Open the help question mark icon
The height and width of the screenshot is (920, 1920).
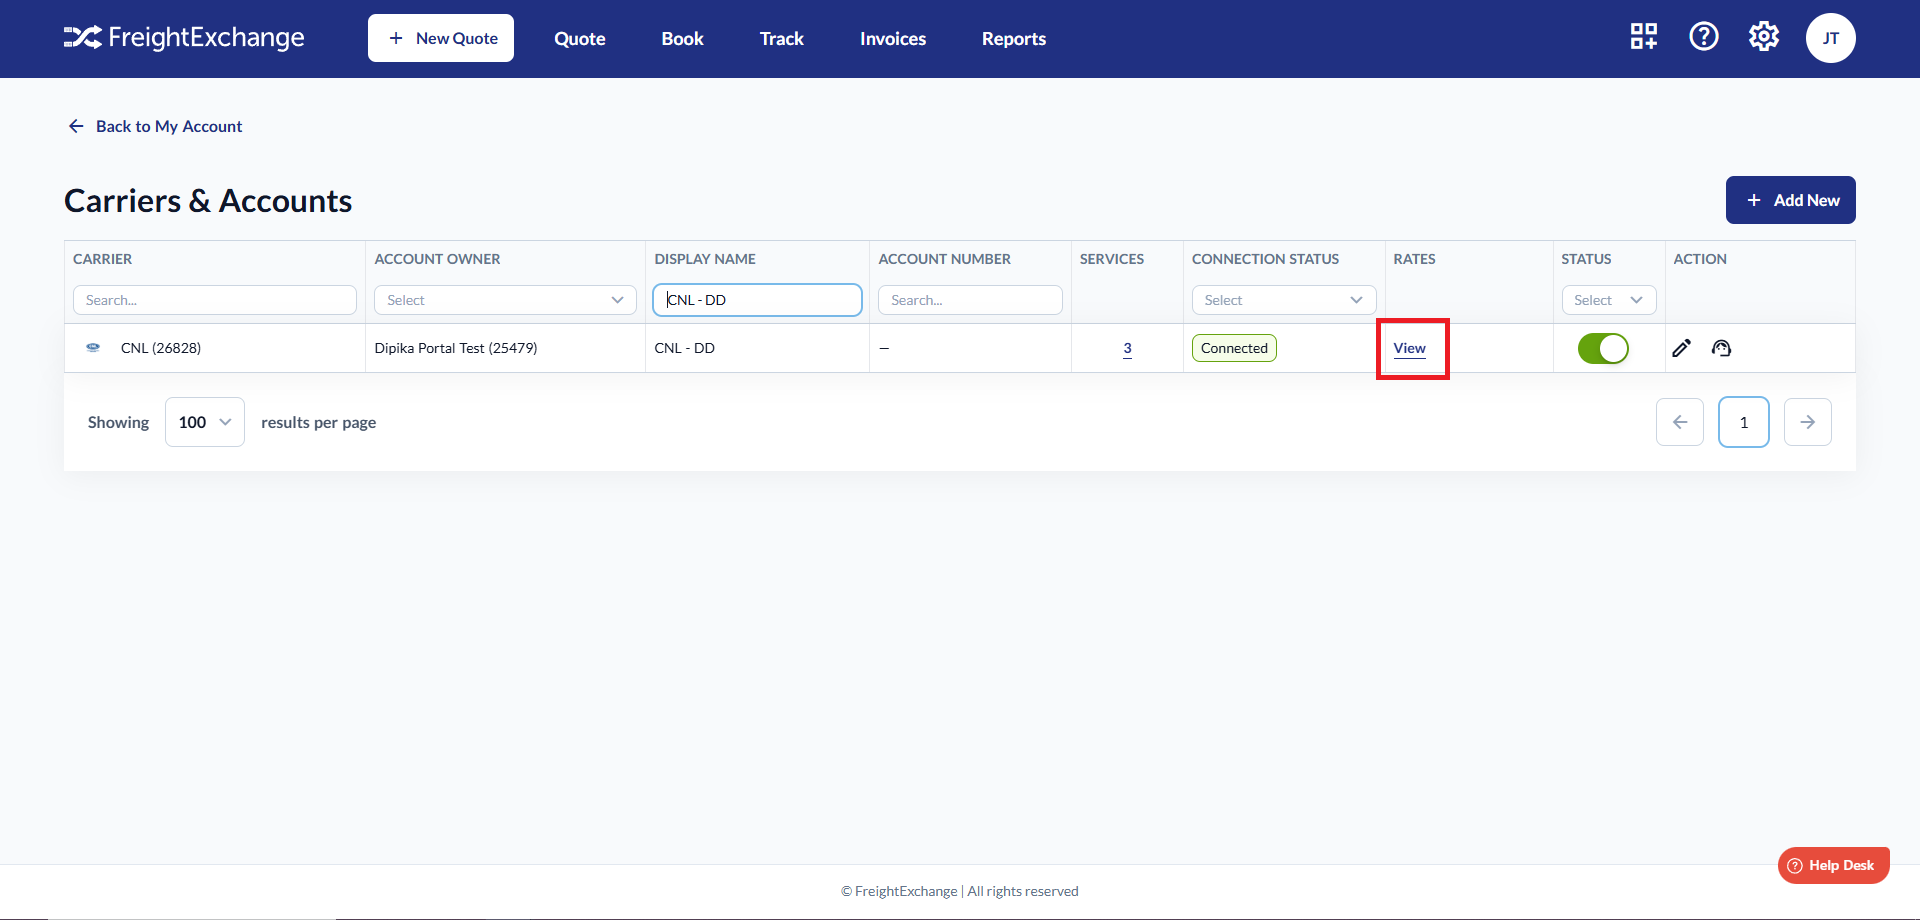(x=1704, y=37)
